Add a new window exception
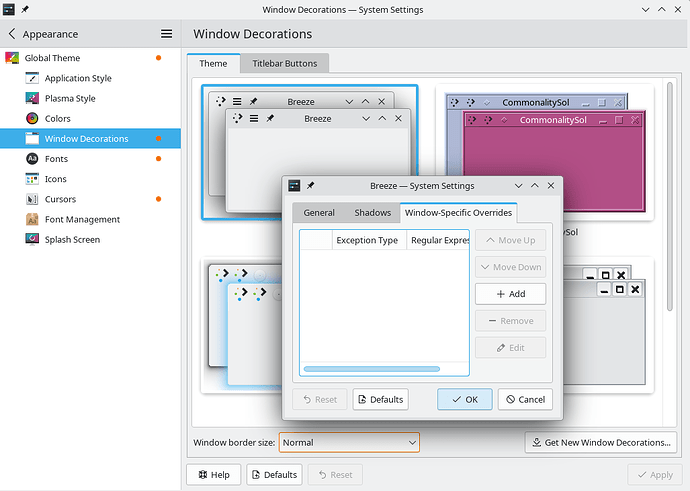This screenshot has height=491, width=690. click(x=510, y=294)
